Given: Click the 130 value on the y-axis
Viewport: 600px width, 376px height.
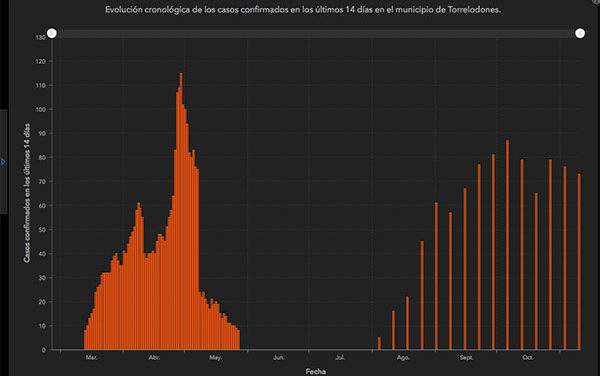Looking at the screenshot, I should click(41, 37).
